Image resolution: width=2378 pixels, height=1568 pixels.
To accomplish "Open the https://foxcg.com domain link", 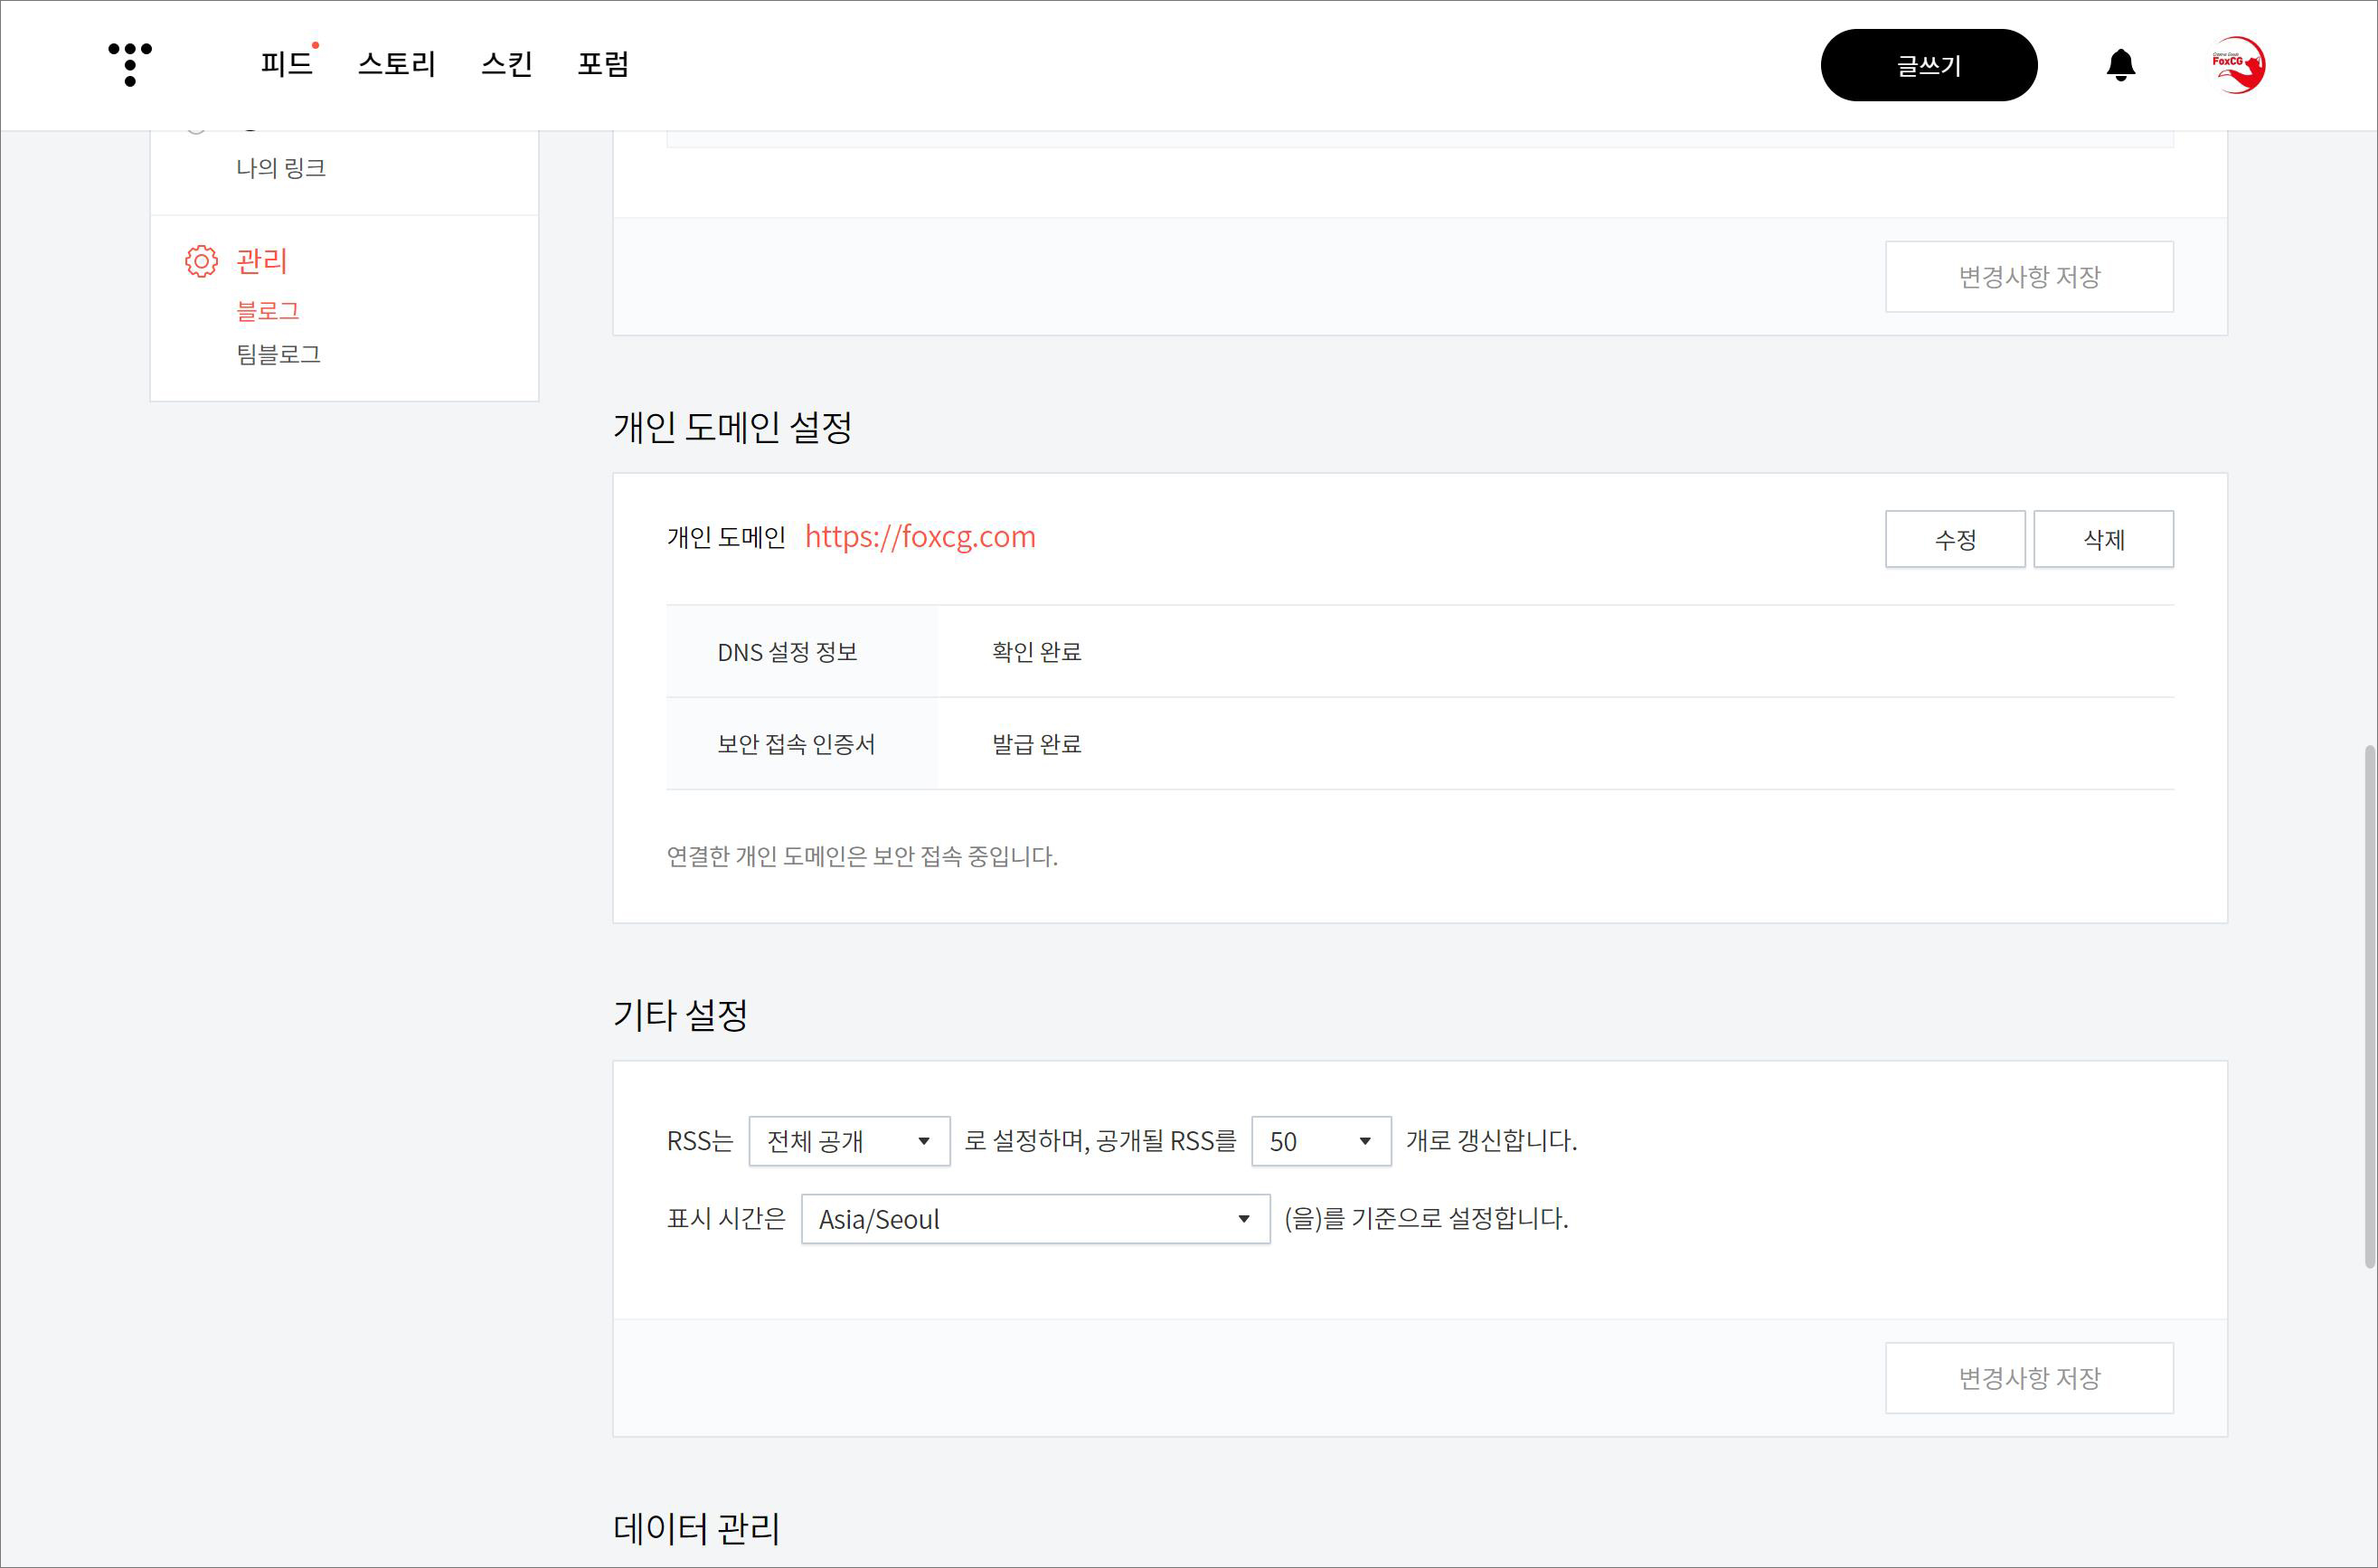I will tap(920, 537).
